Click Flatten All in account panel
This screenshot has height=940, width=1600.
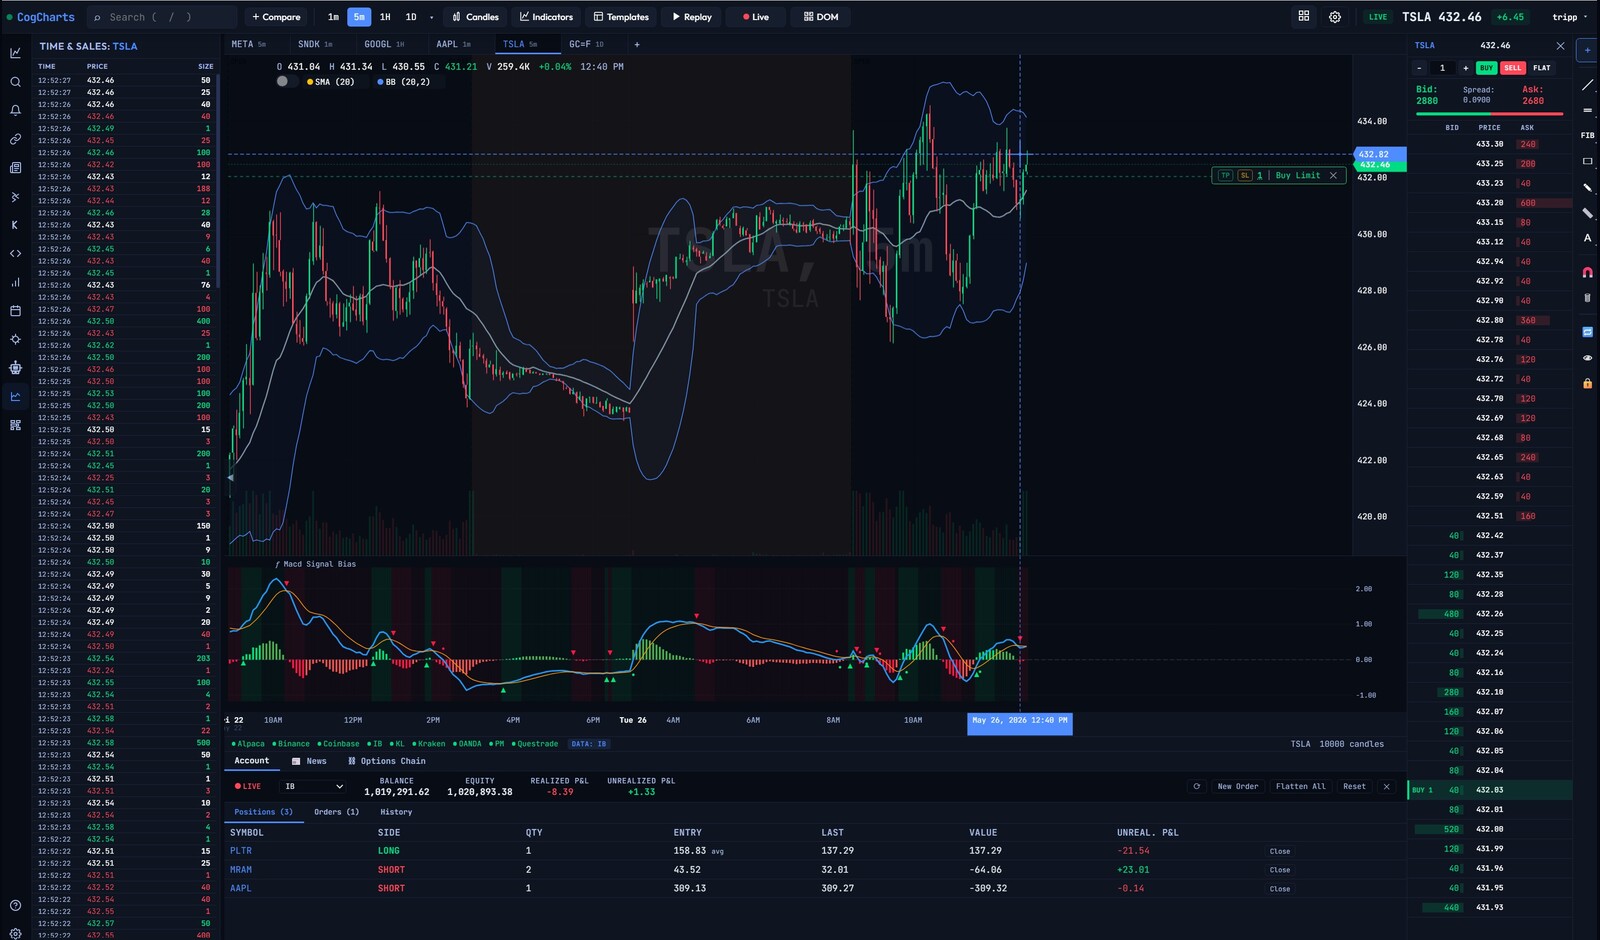[1301, 786]
